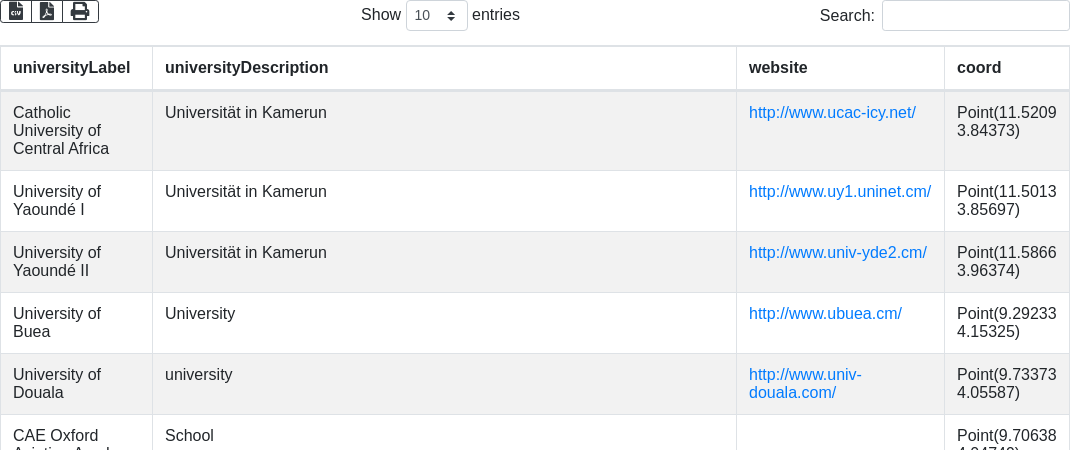Sort table by website column

point(778,68)
